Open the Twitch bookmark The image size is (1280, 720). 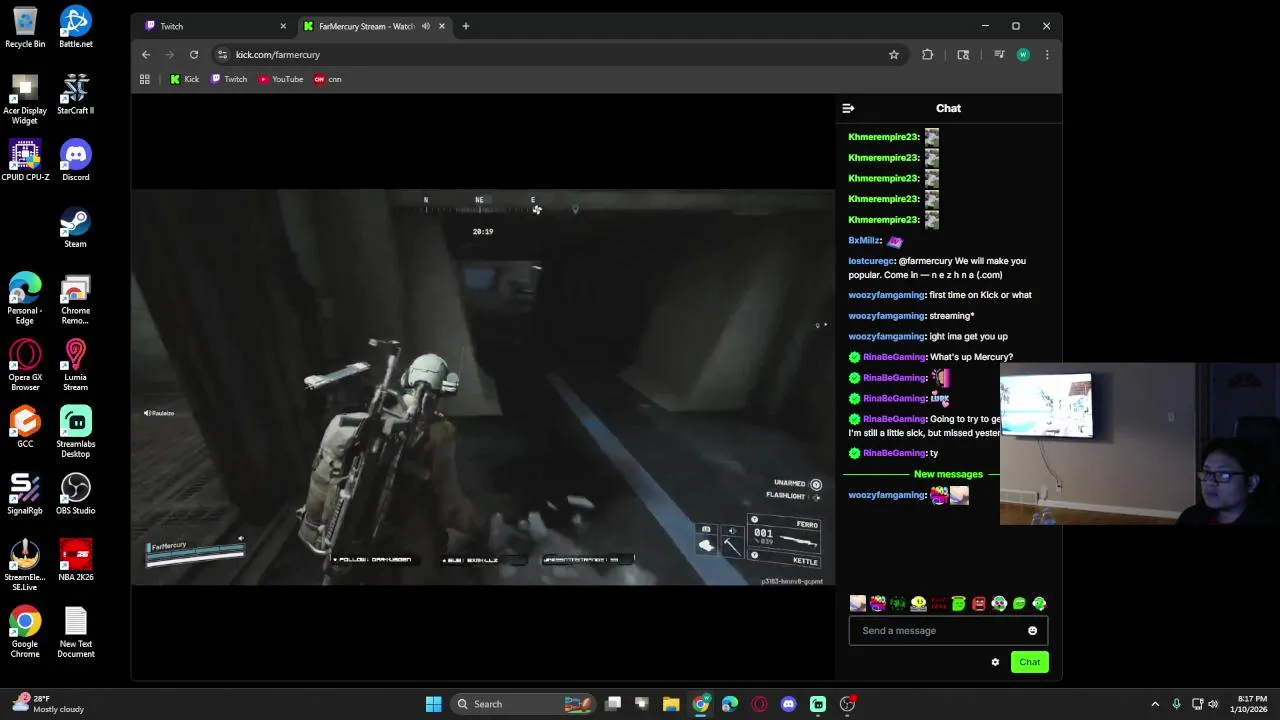tap(229, 79)
